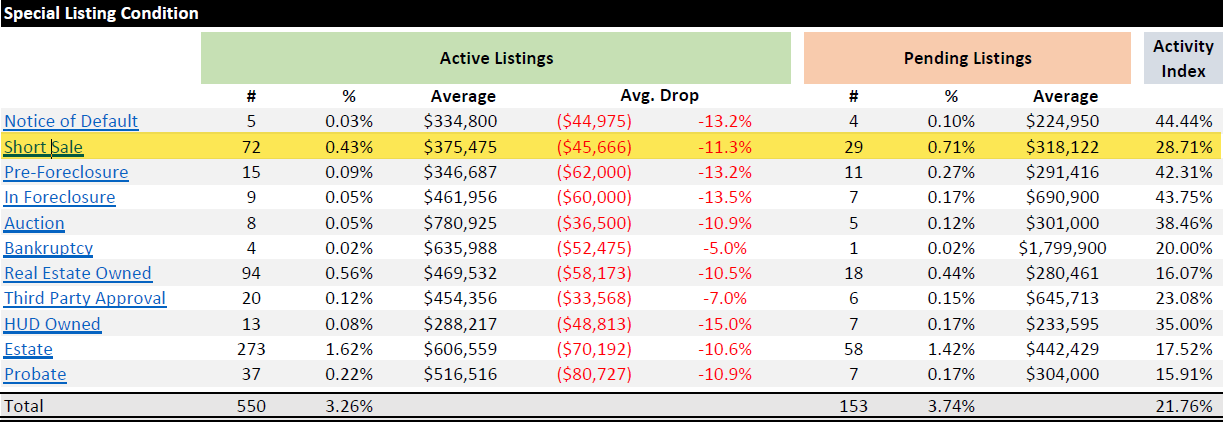The image size is (1223, 422).
Task: Click the Estate link
Action: (x=28, y=349)
